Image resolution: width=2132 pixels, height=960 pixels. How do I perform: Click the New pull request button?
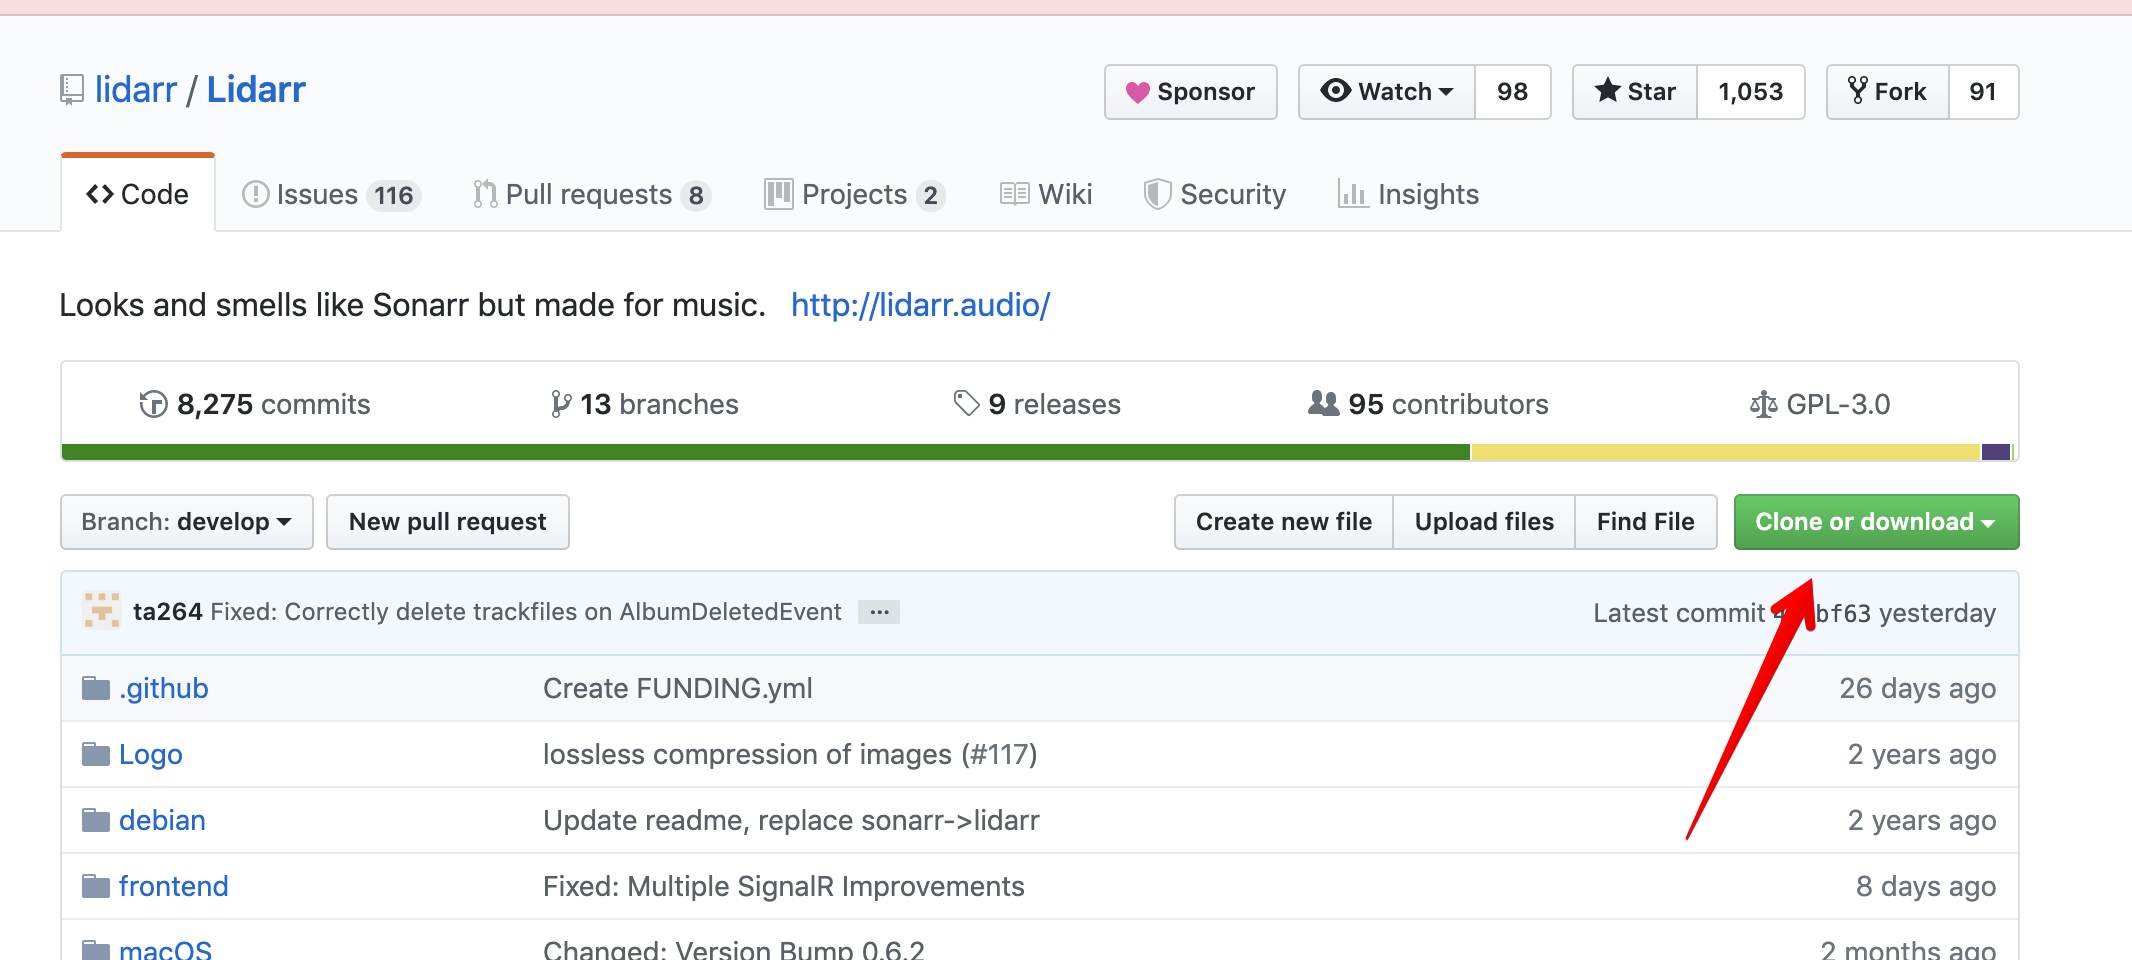447,521
